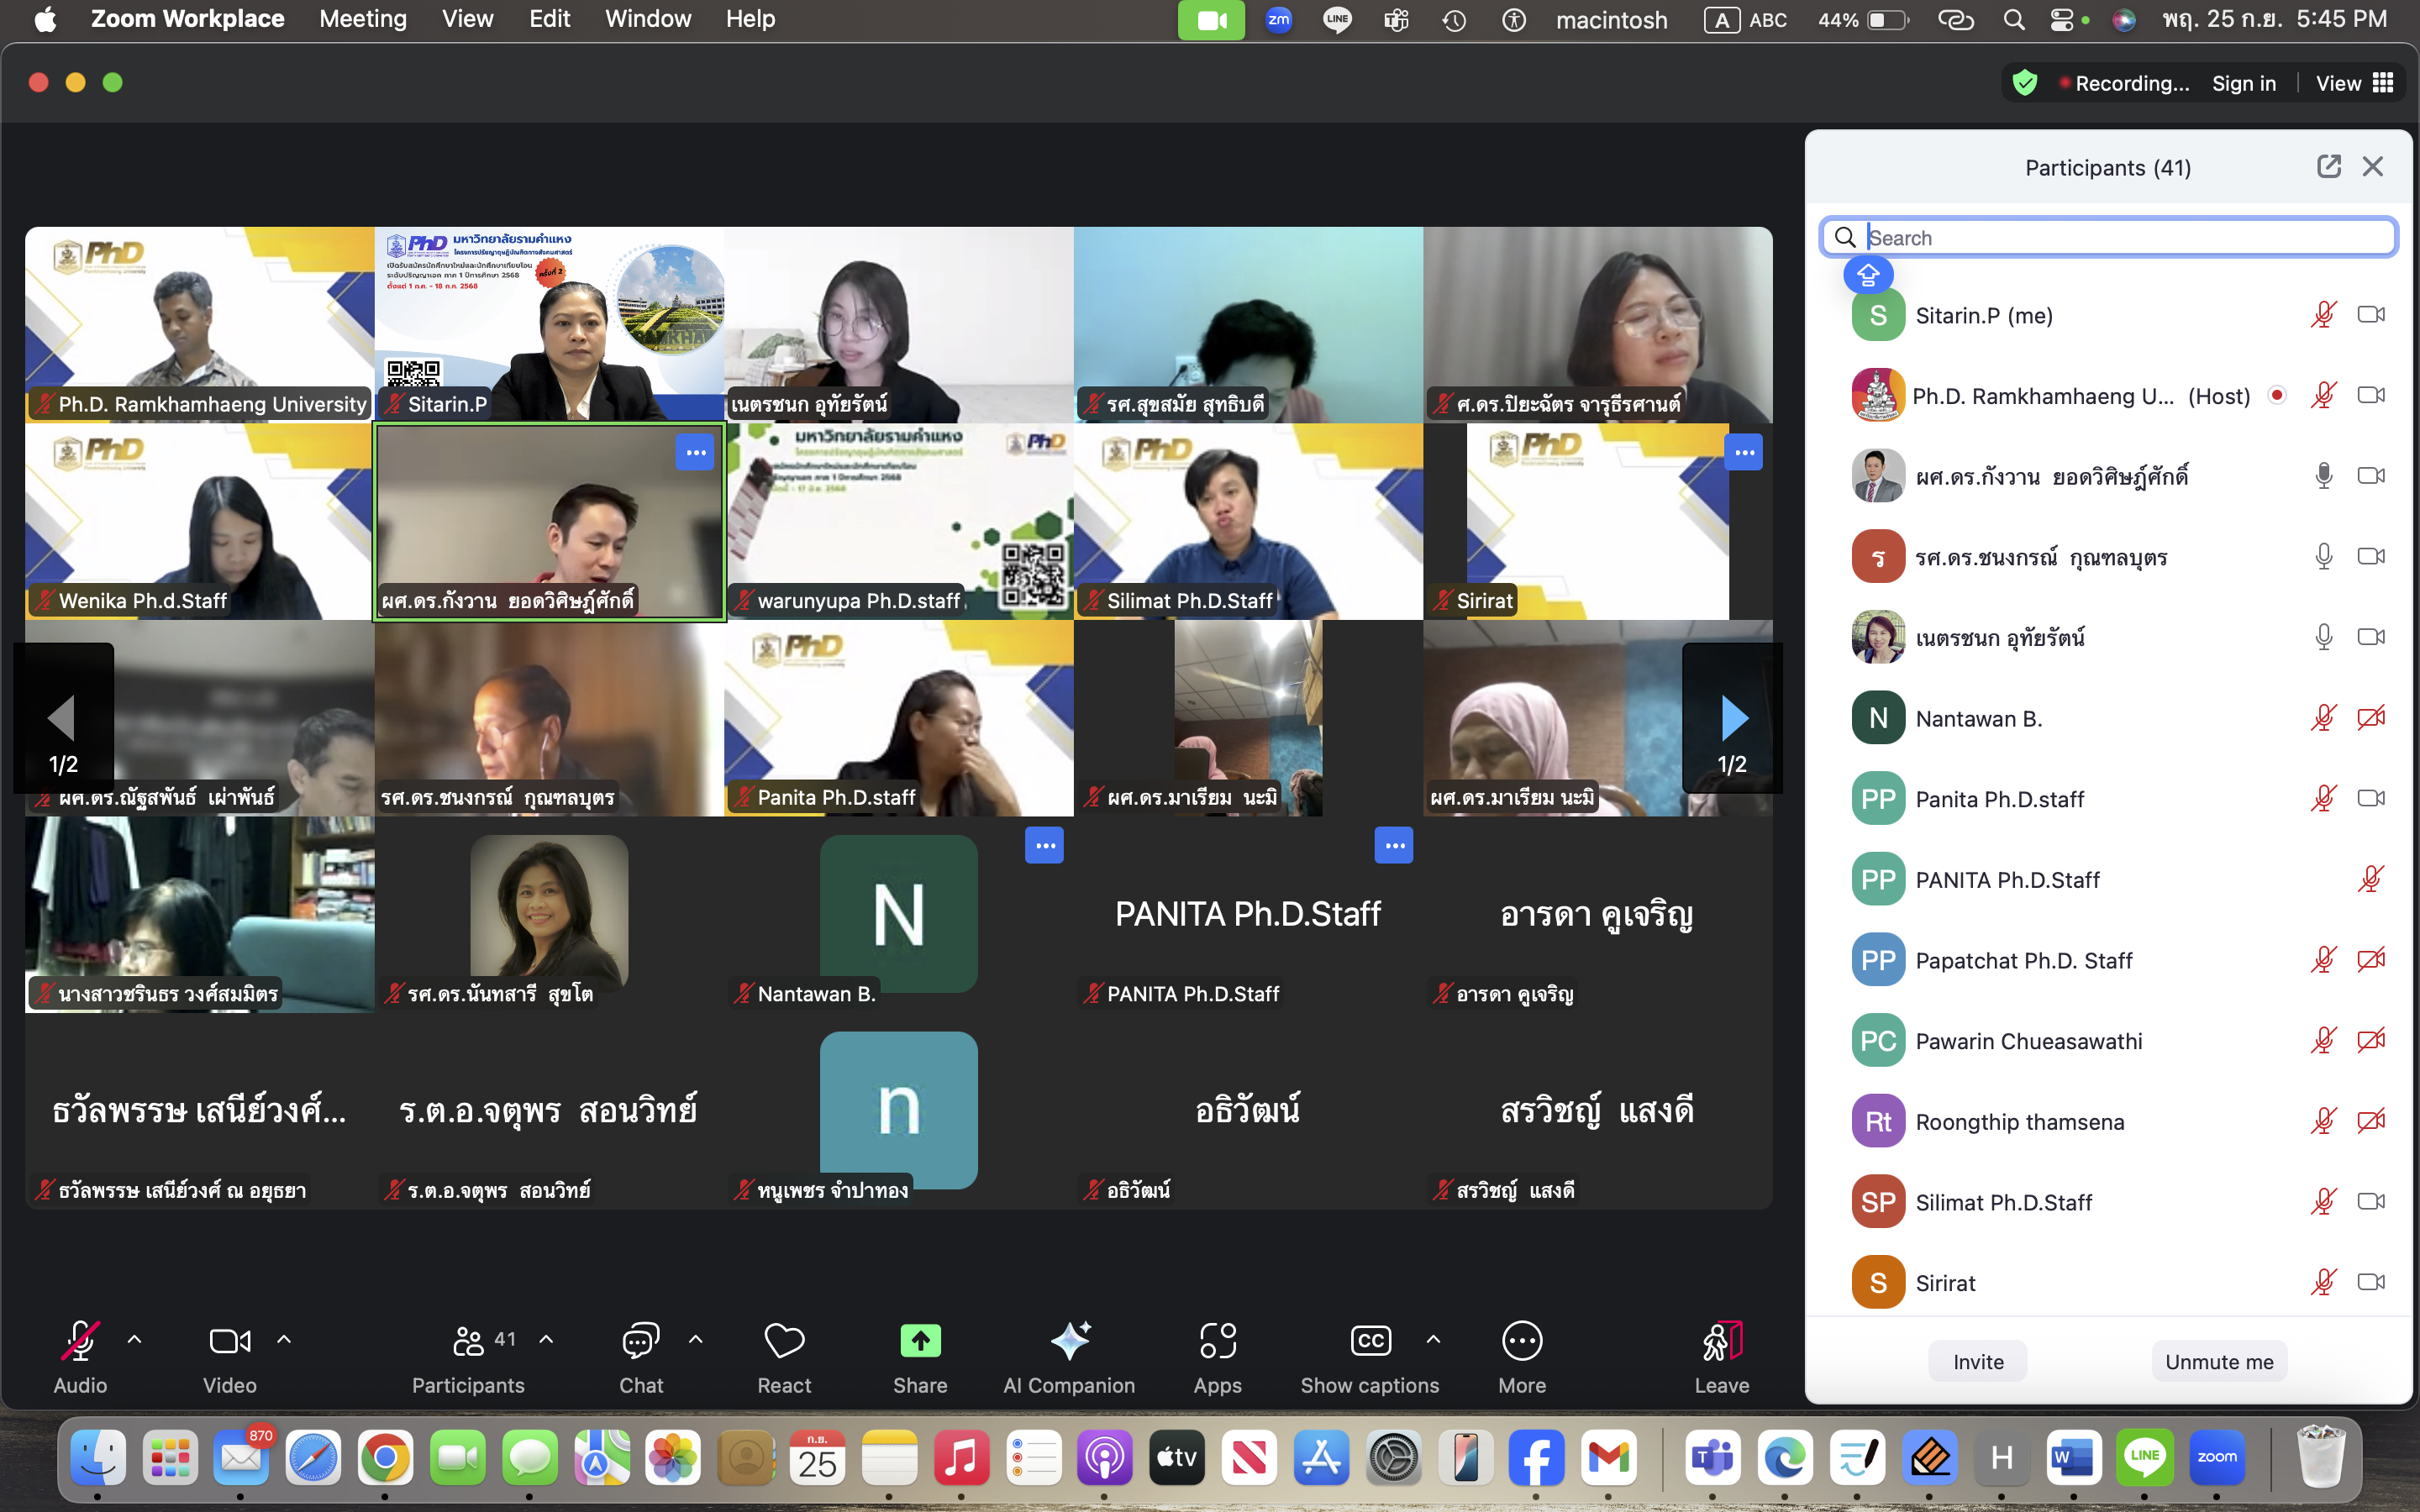The height and width of the screenshot is (1512, 2420).
Task: Toggle the Video camera button
Action: pyautogui.click(x=229, y=1341)
